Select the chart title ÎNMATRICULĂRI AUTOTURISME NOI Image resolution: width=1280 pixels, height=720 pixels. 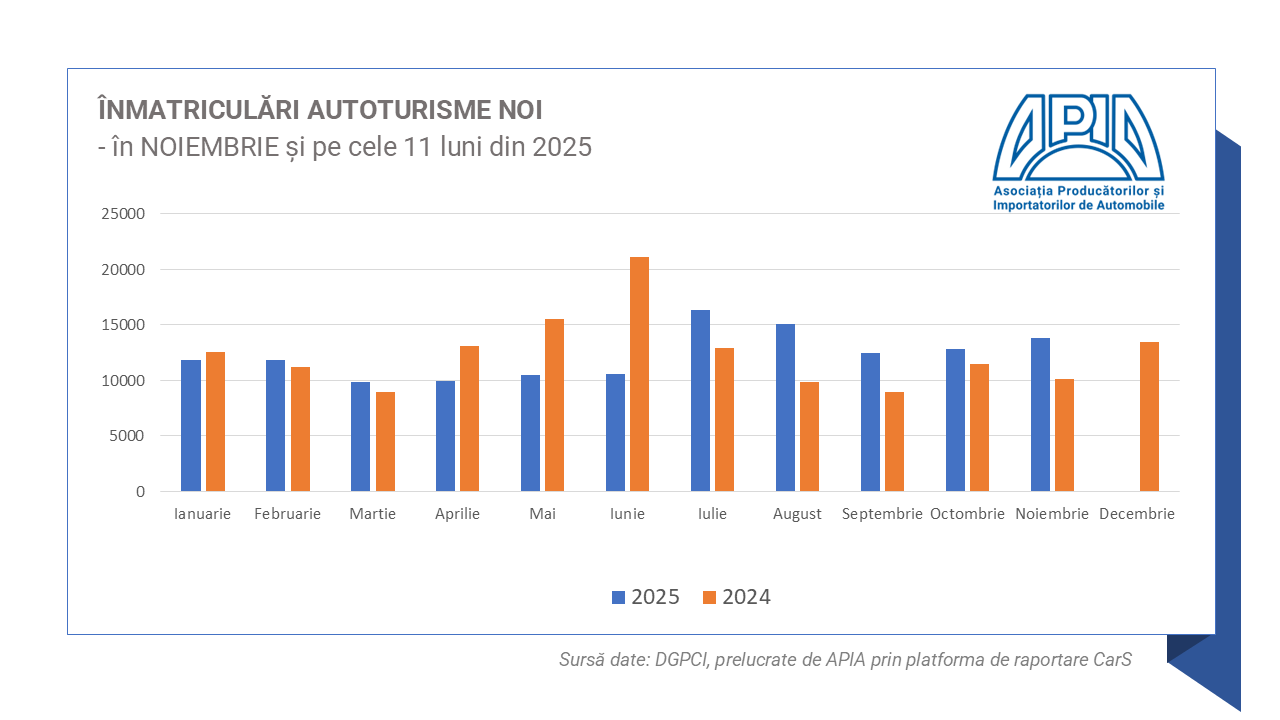coord(320,109)
